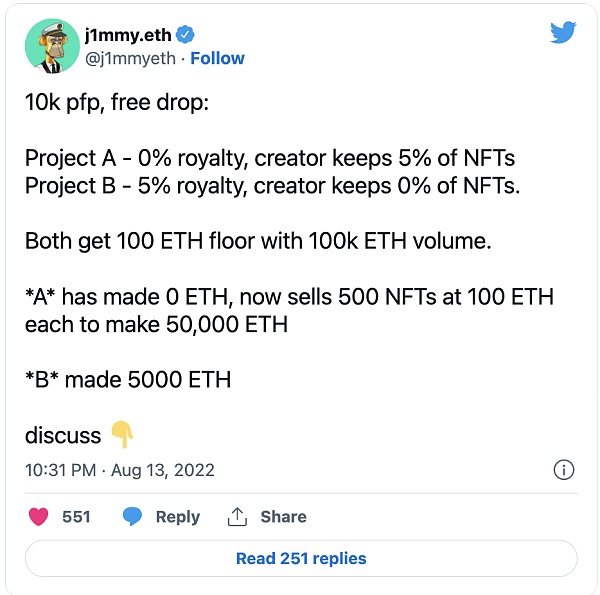Click the Project A royalty text line
Screen dimensions: 600x595
pos(270,158)
